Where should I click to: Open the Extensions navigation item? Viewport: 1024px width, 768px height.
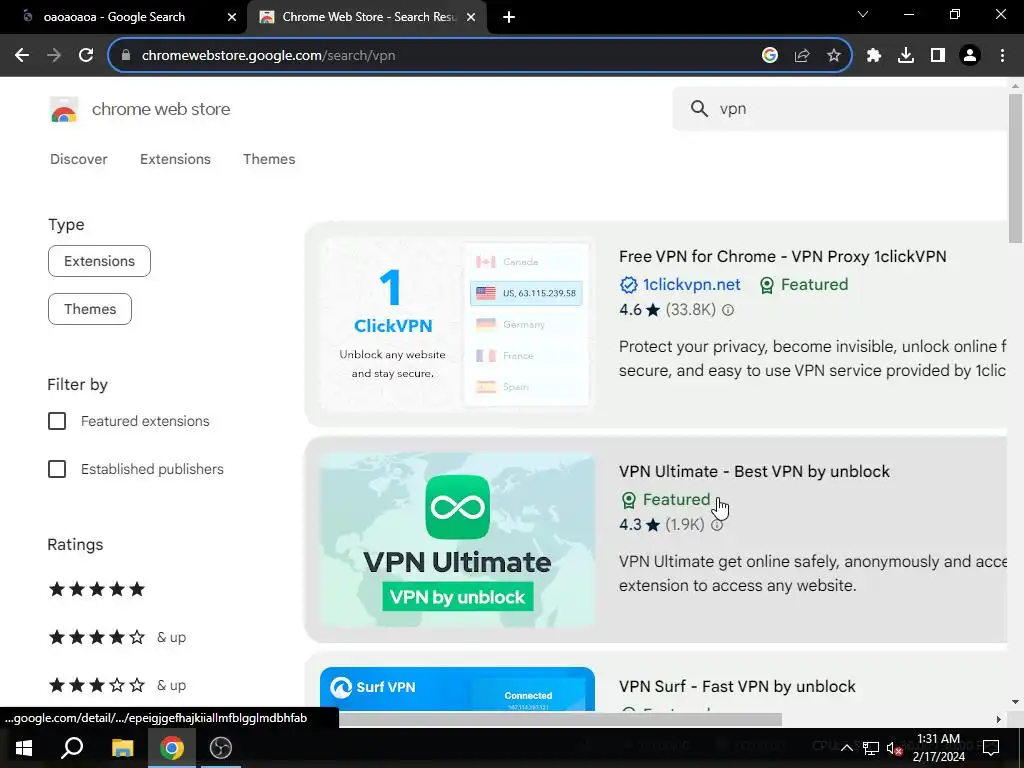coord(175,159)
